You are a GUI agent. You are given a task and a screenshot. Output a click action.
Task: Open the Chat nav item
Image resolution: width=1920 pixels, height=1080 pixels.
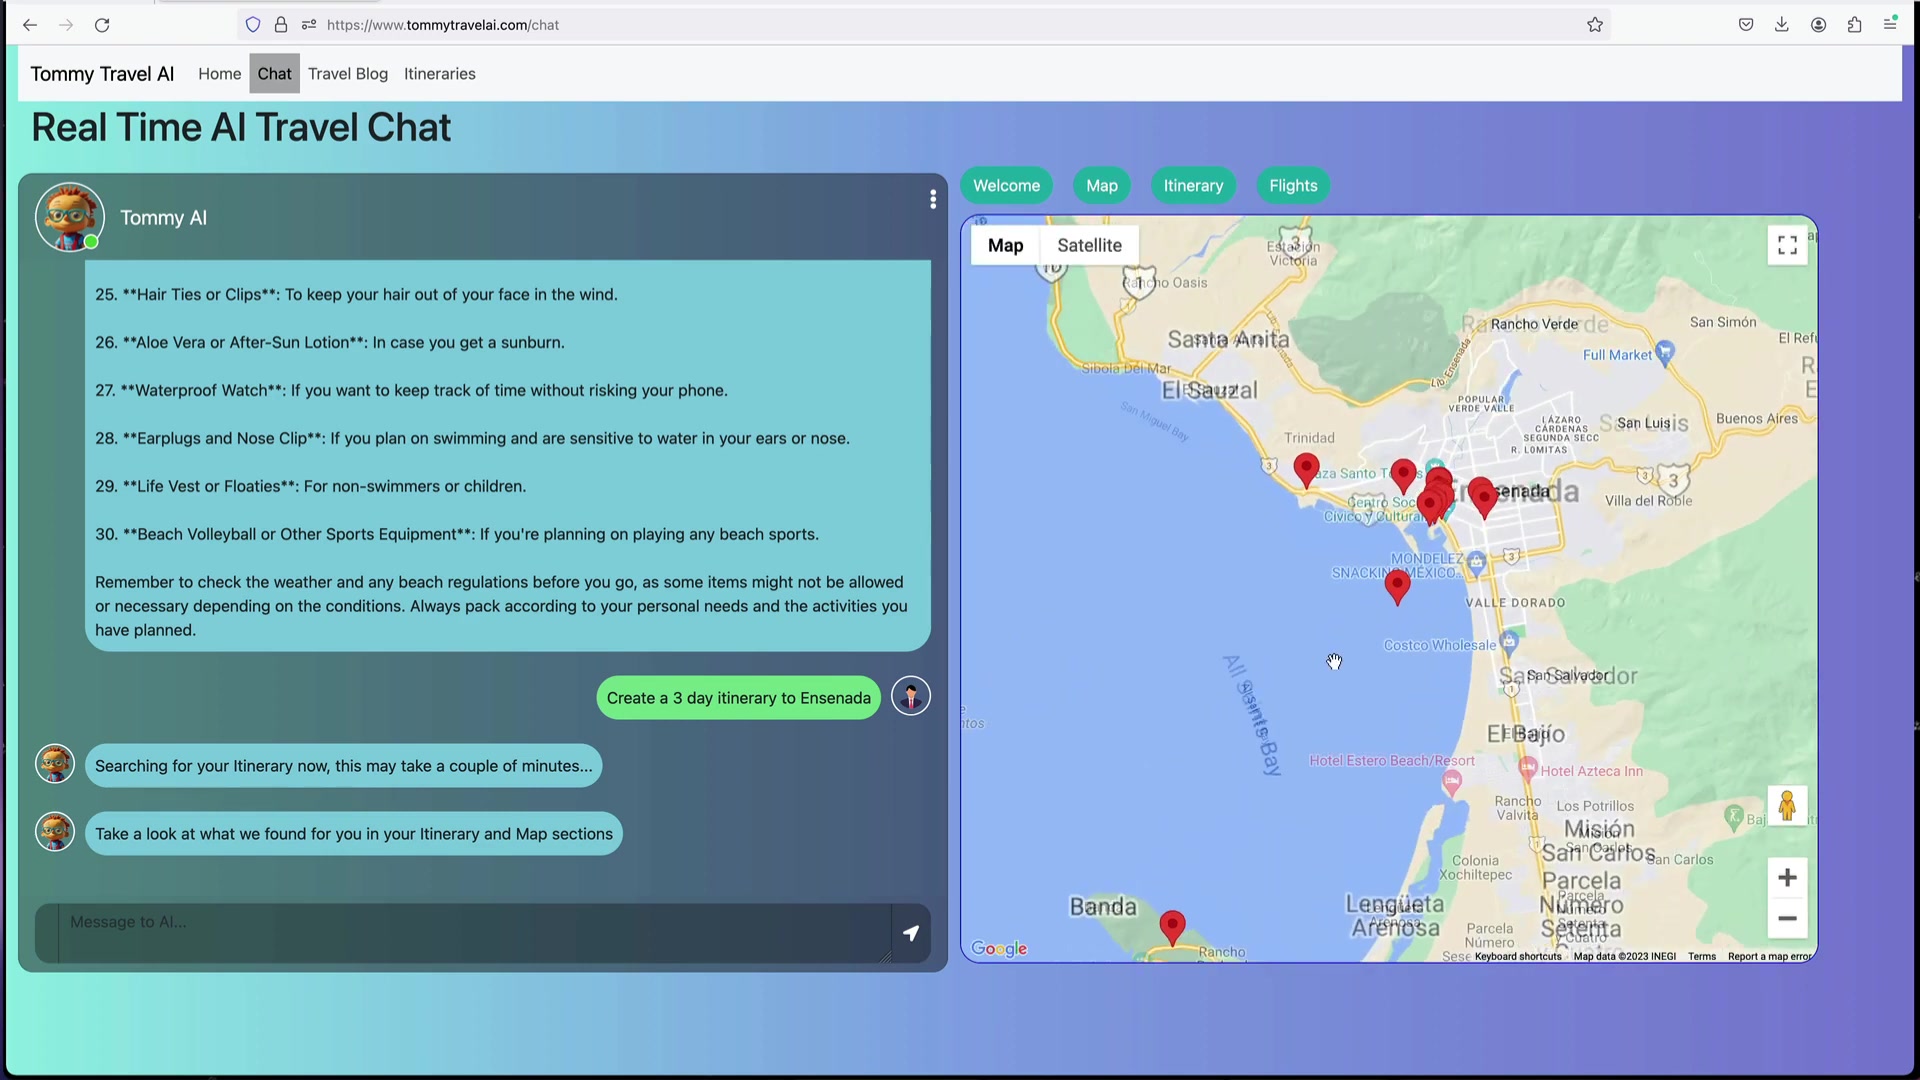pyautogui.click(x=274, y=74)
